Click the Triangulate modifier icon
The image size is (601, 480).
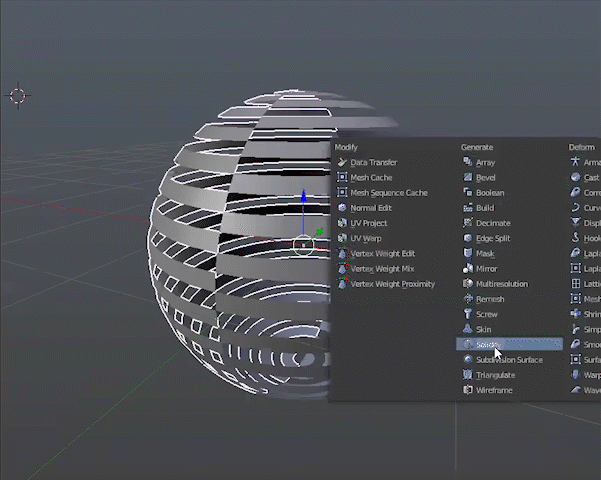[x=468, y=375]
